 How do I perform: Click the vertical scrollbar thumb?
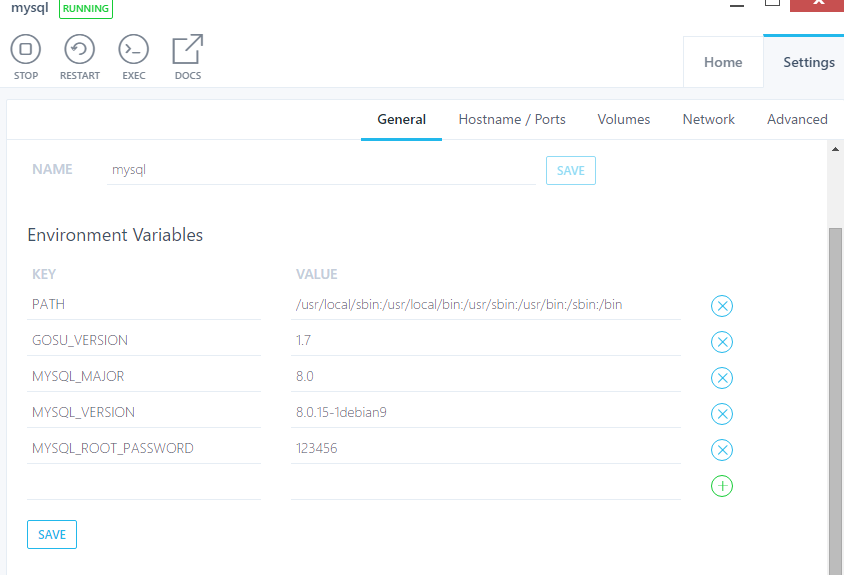coord(835,401)
